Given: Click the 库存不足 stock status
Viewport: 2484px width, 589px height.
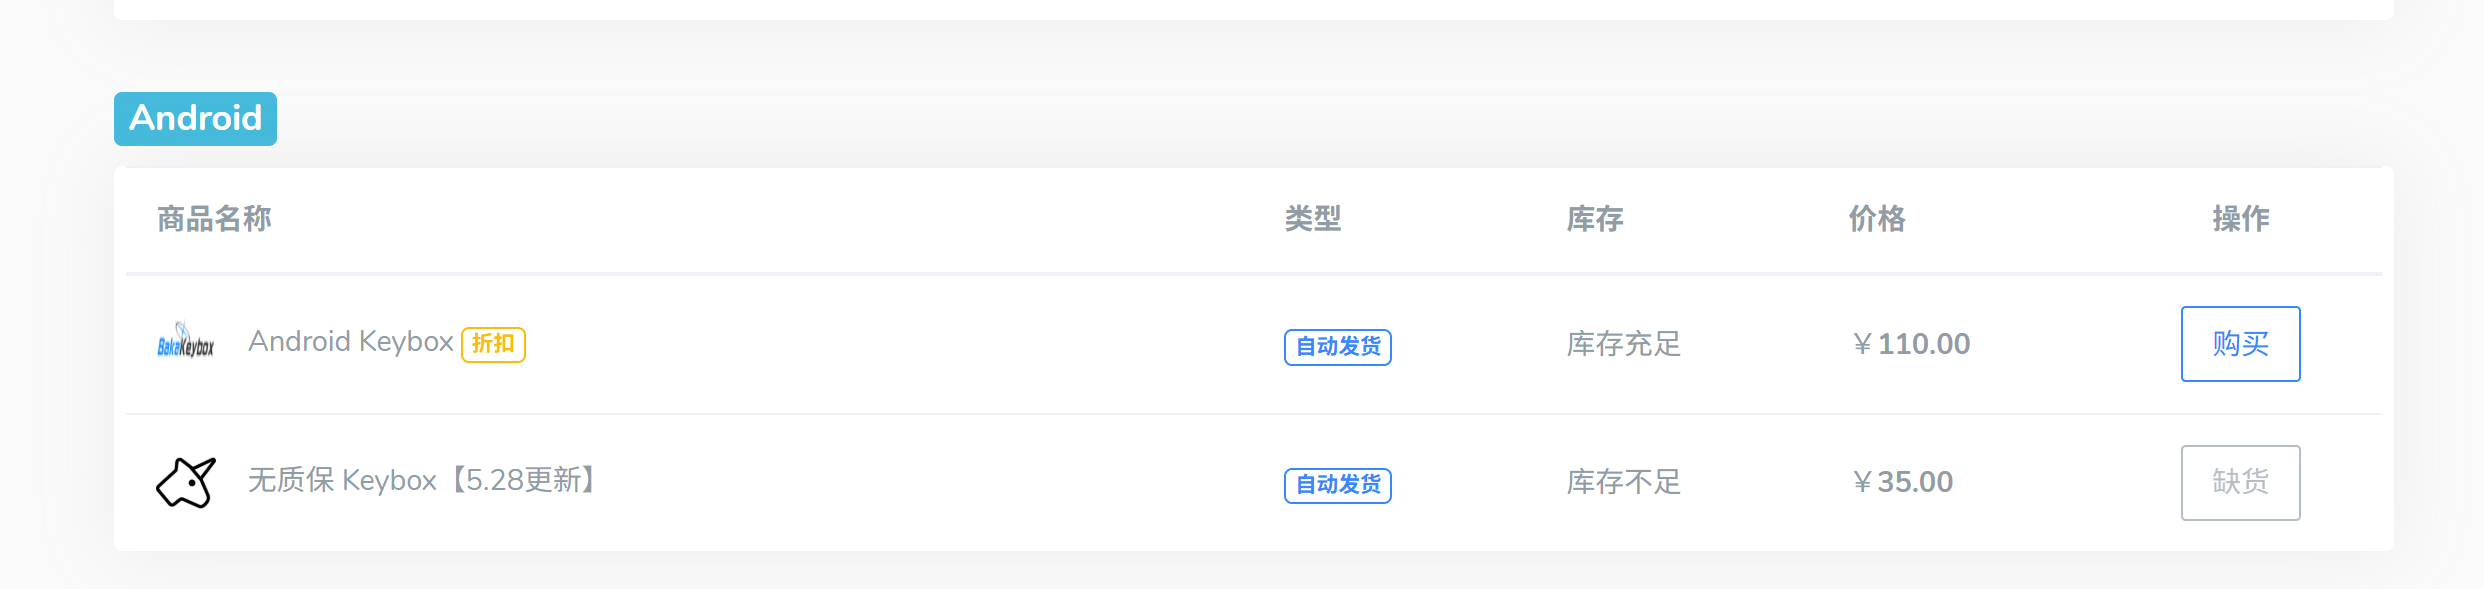Looking at the screenshot, I should coord(1624,482).
